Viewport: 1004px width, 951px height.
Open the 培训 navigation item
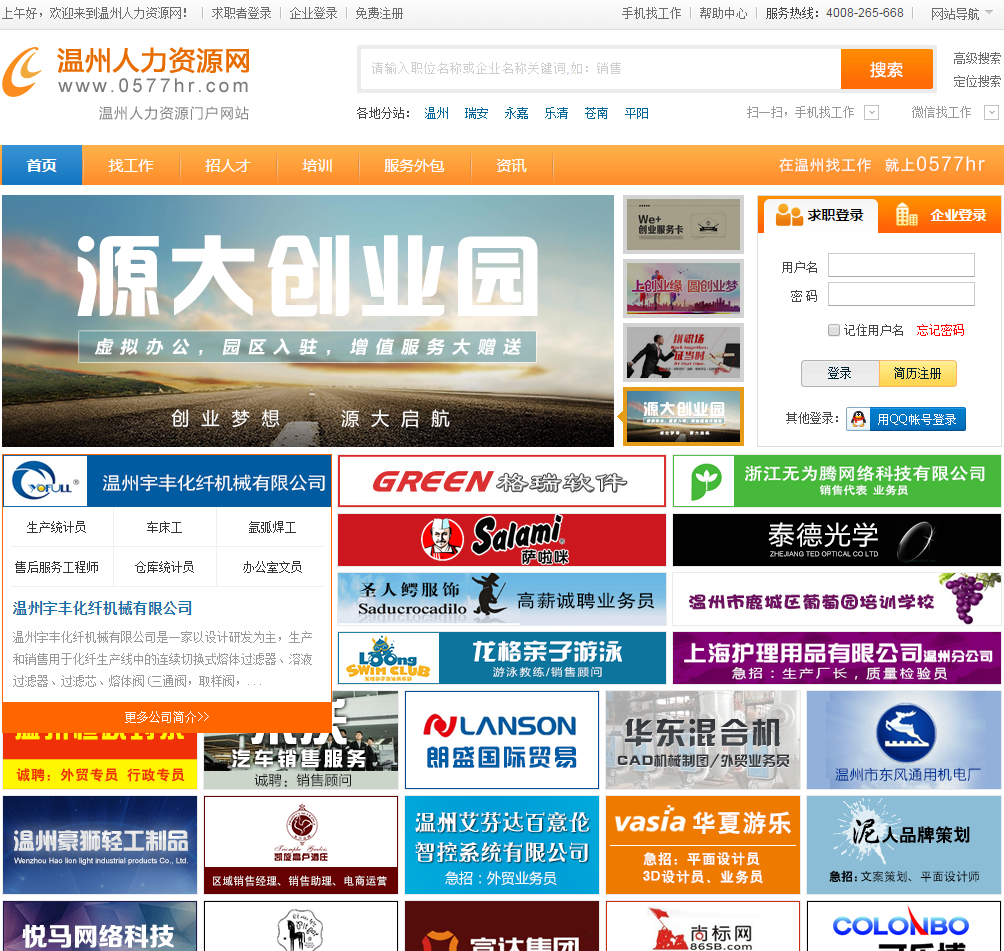coord(318,165)
